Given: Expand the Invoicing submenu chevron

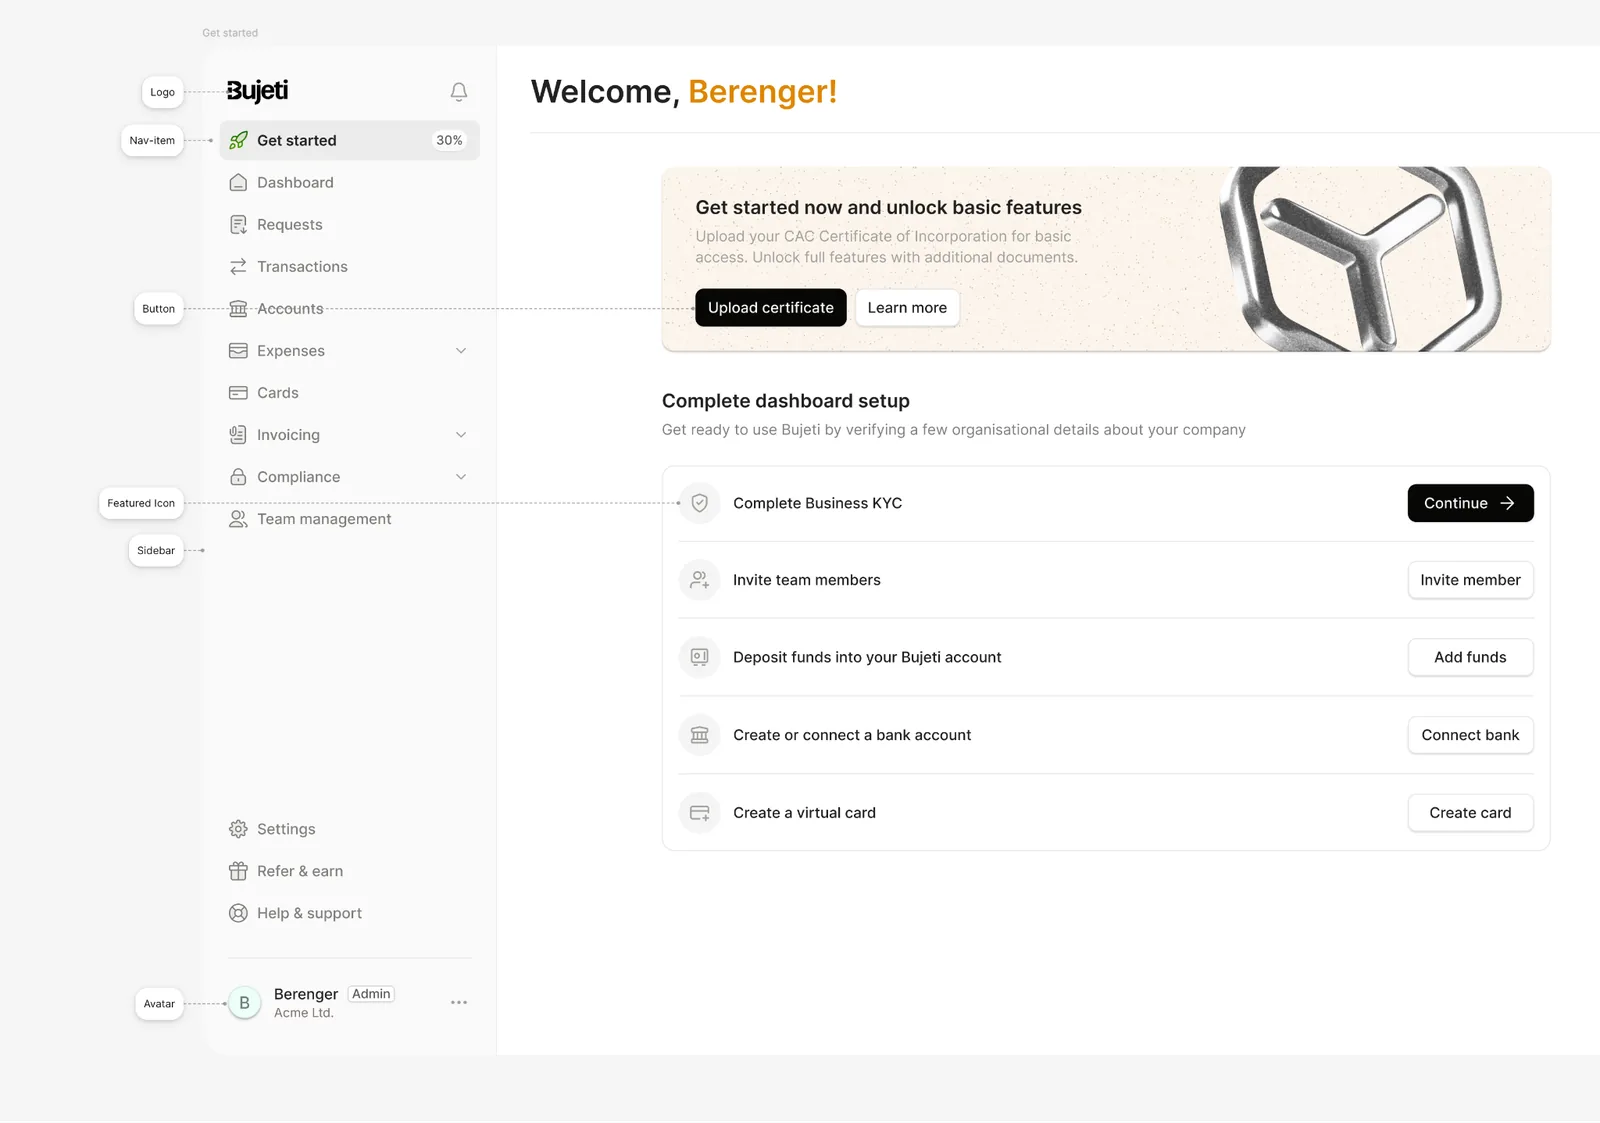Looking at the screenshot, I should coord(461,435).
